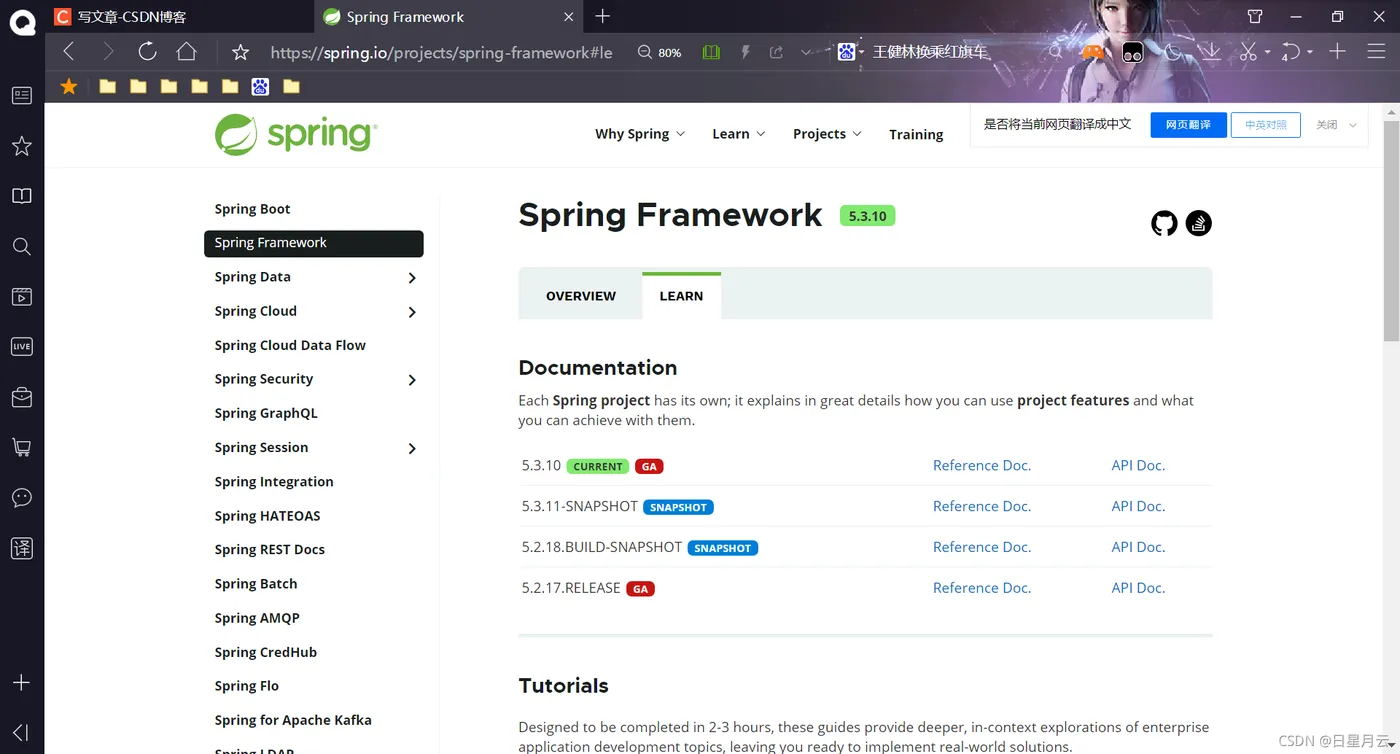Viewport: 1400px width, 754px height.
Task: Open the chat bubble sidebar icon
Action: click(x=21, y=497)
